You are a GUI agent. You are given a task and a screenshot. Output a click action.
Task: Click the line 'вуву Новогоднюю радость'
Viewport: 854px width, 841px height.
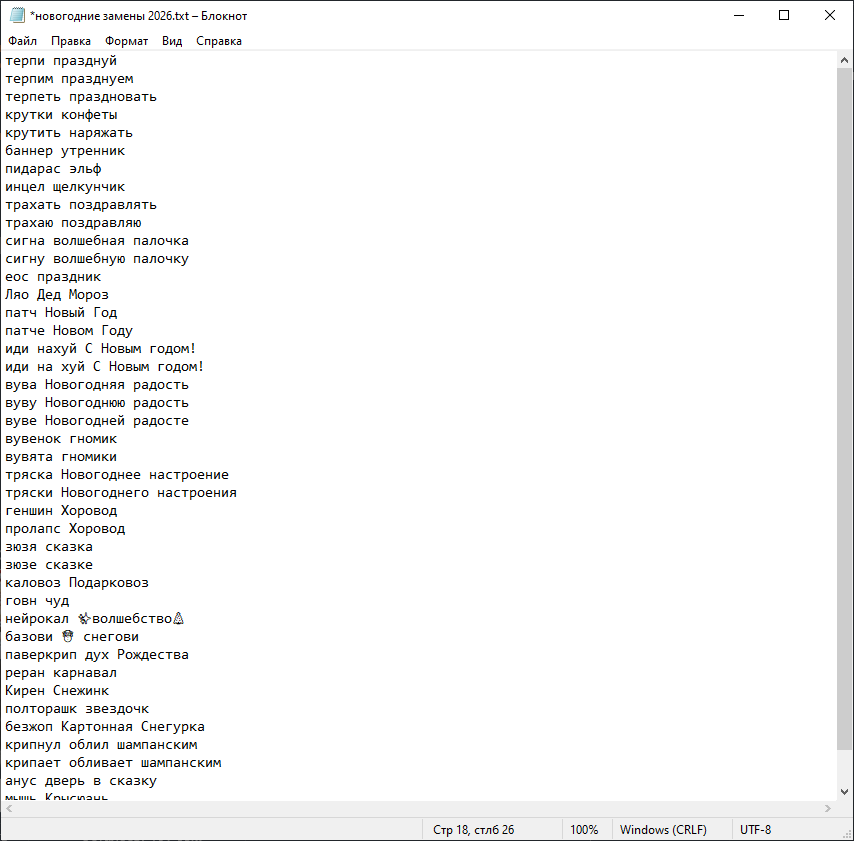[x=97, y=403]
